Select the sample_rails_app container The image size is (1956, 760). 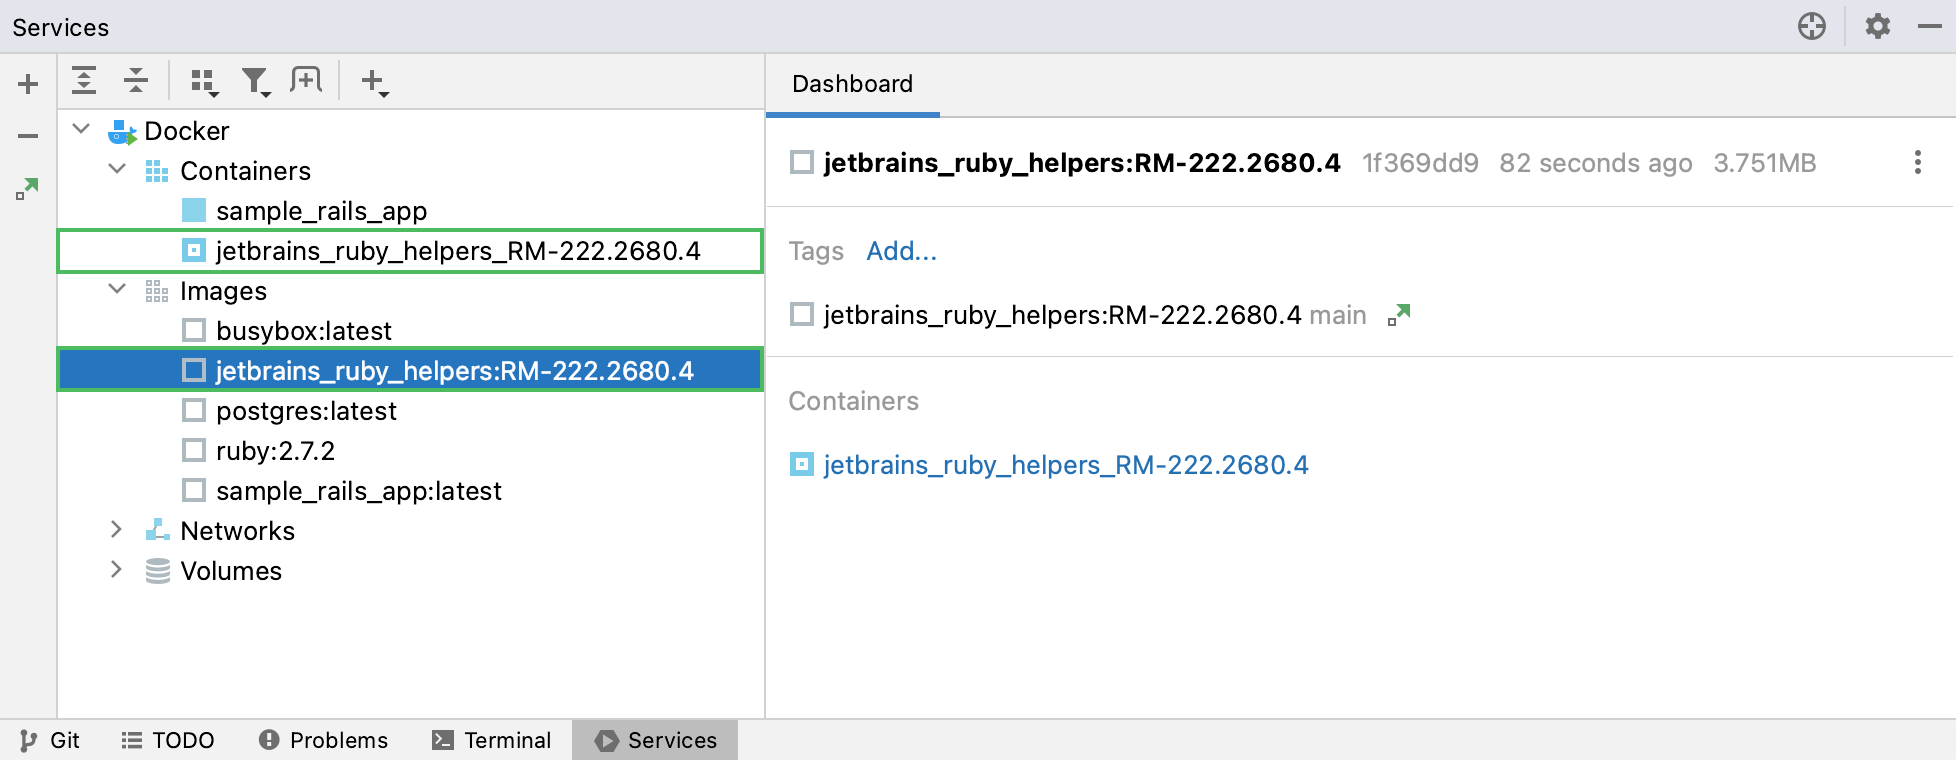[321, 211]
